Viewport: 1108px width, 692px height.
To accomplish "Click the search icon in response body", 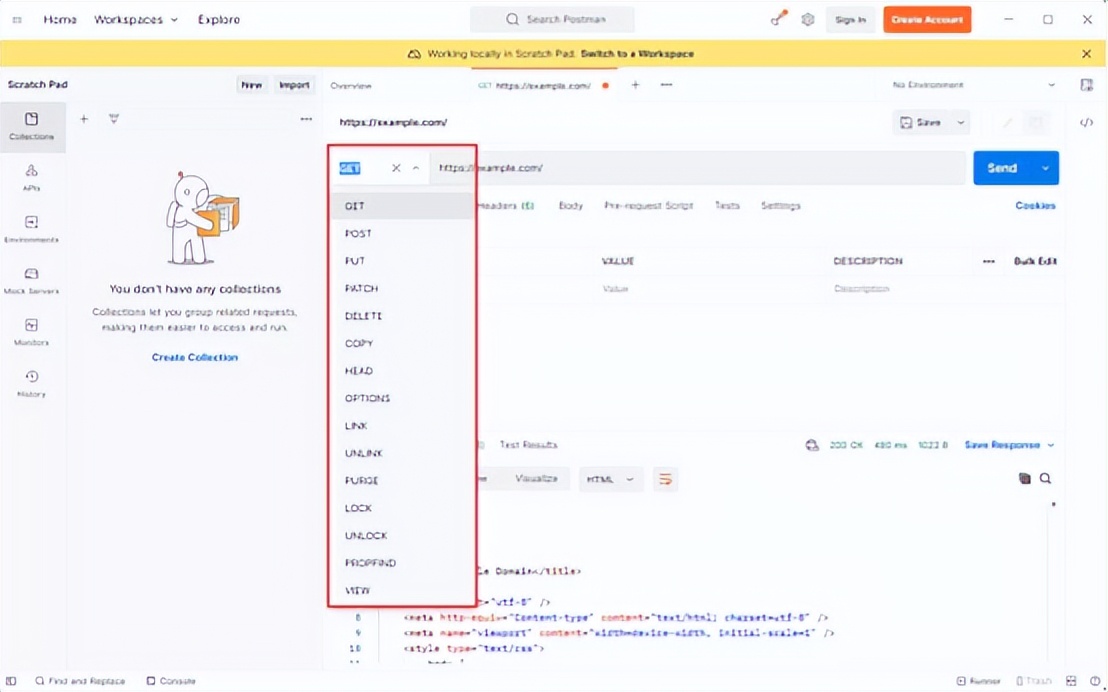I will 1045,479.
